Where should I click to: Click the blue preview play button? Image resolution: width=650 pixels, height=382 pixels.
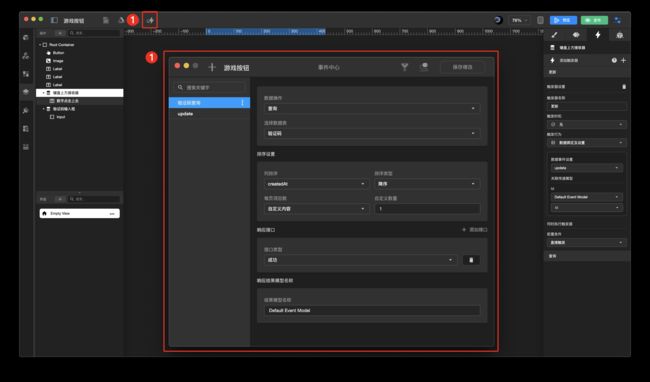563,20
